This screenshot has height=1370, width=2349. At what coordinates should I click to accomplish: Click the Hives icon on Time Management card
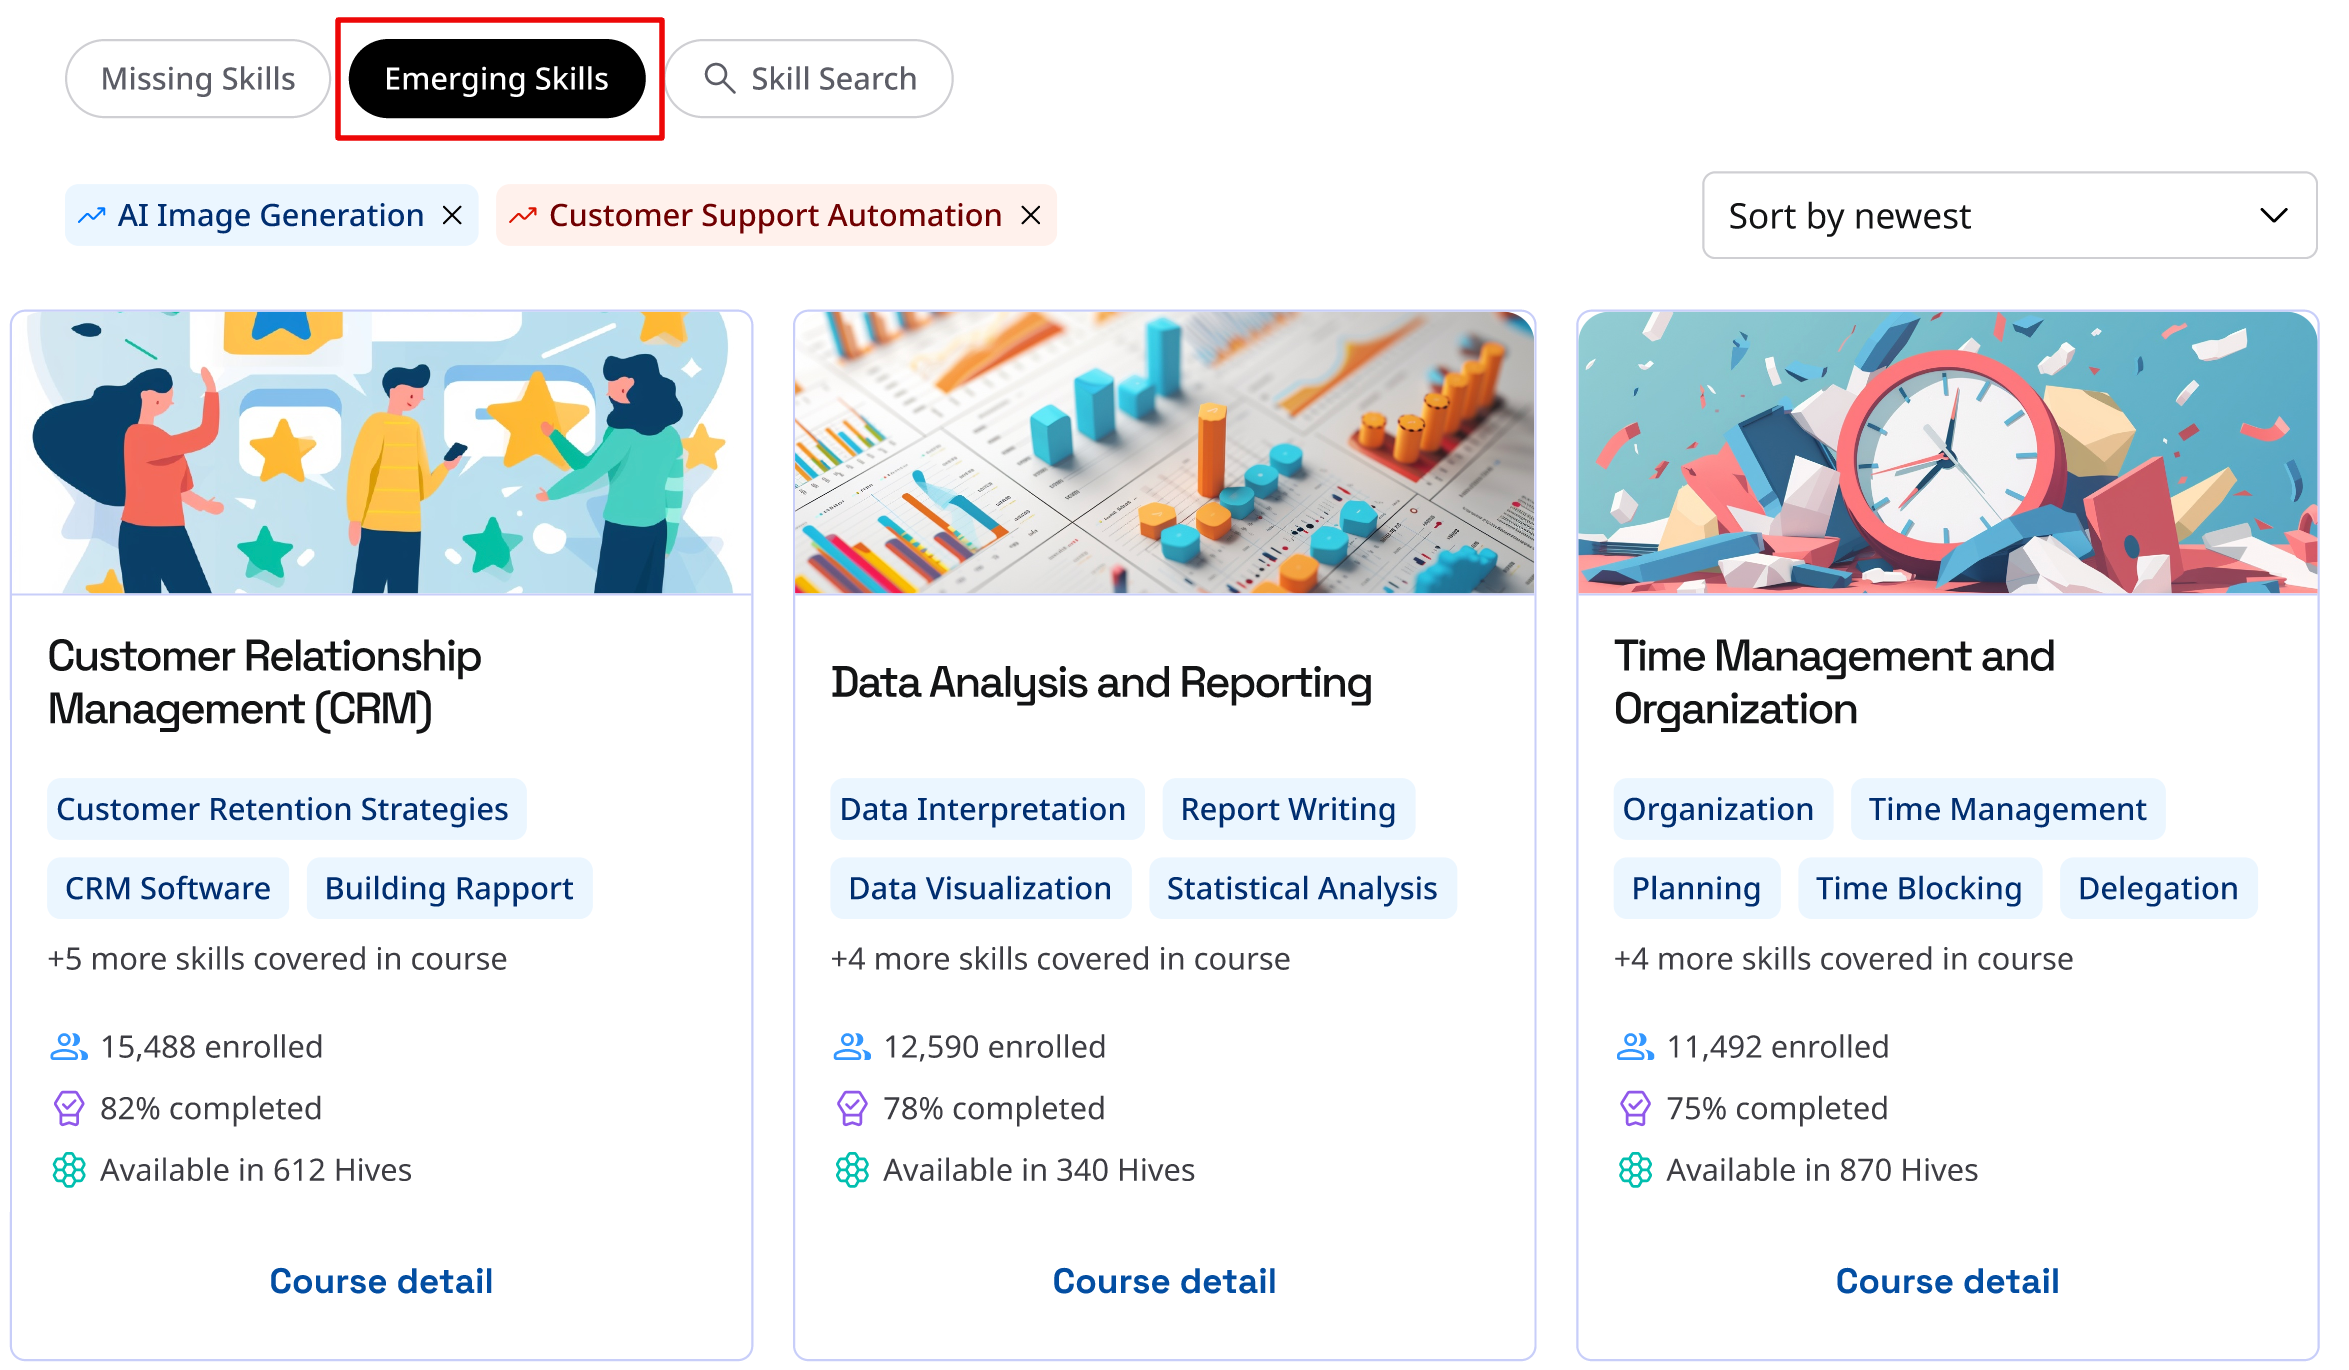[x=1635, y=1170]
